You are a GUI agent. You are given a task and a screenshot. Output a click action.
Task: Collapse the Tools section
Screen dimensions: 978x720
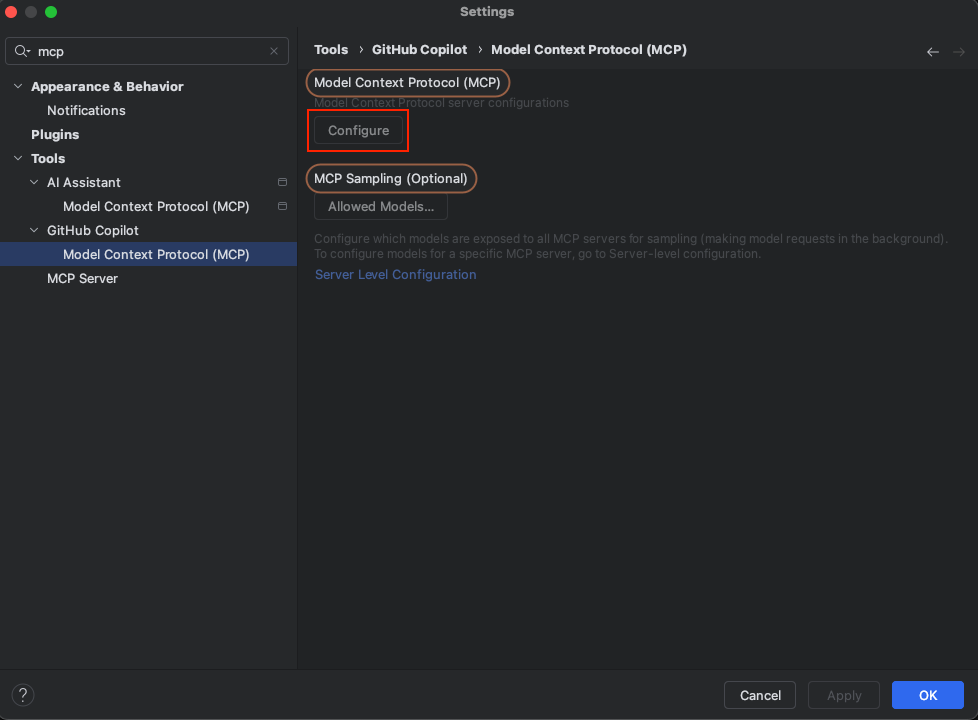point(18,158)
